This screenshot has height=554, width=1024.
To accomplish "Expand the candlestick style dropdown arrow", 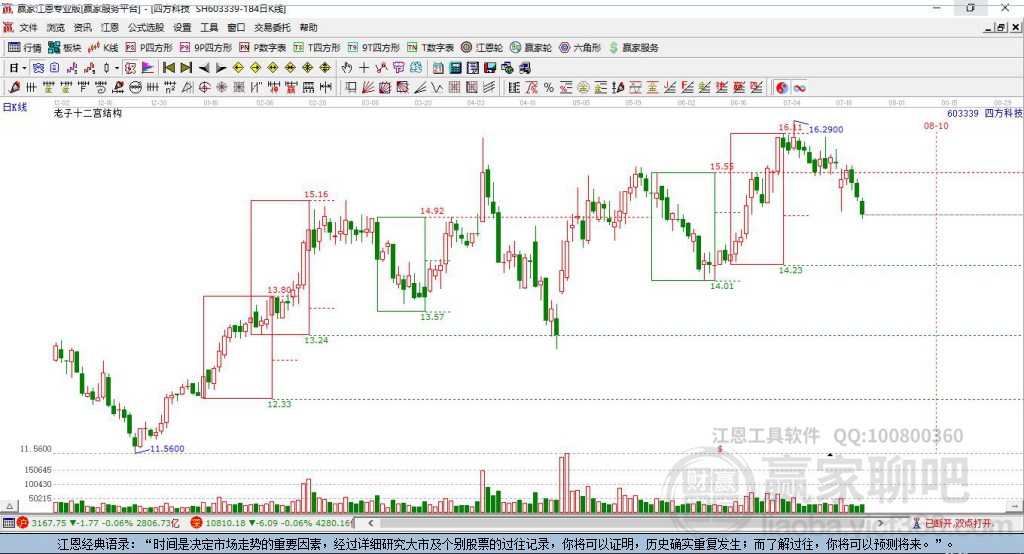I will pyautogui.click(x=117, y=68).
